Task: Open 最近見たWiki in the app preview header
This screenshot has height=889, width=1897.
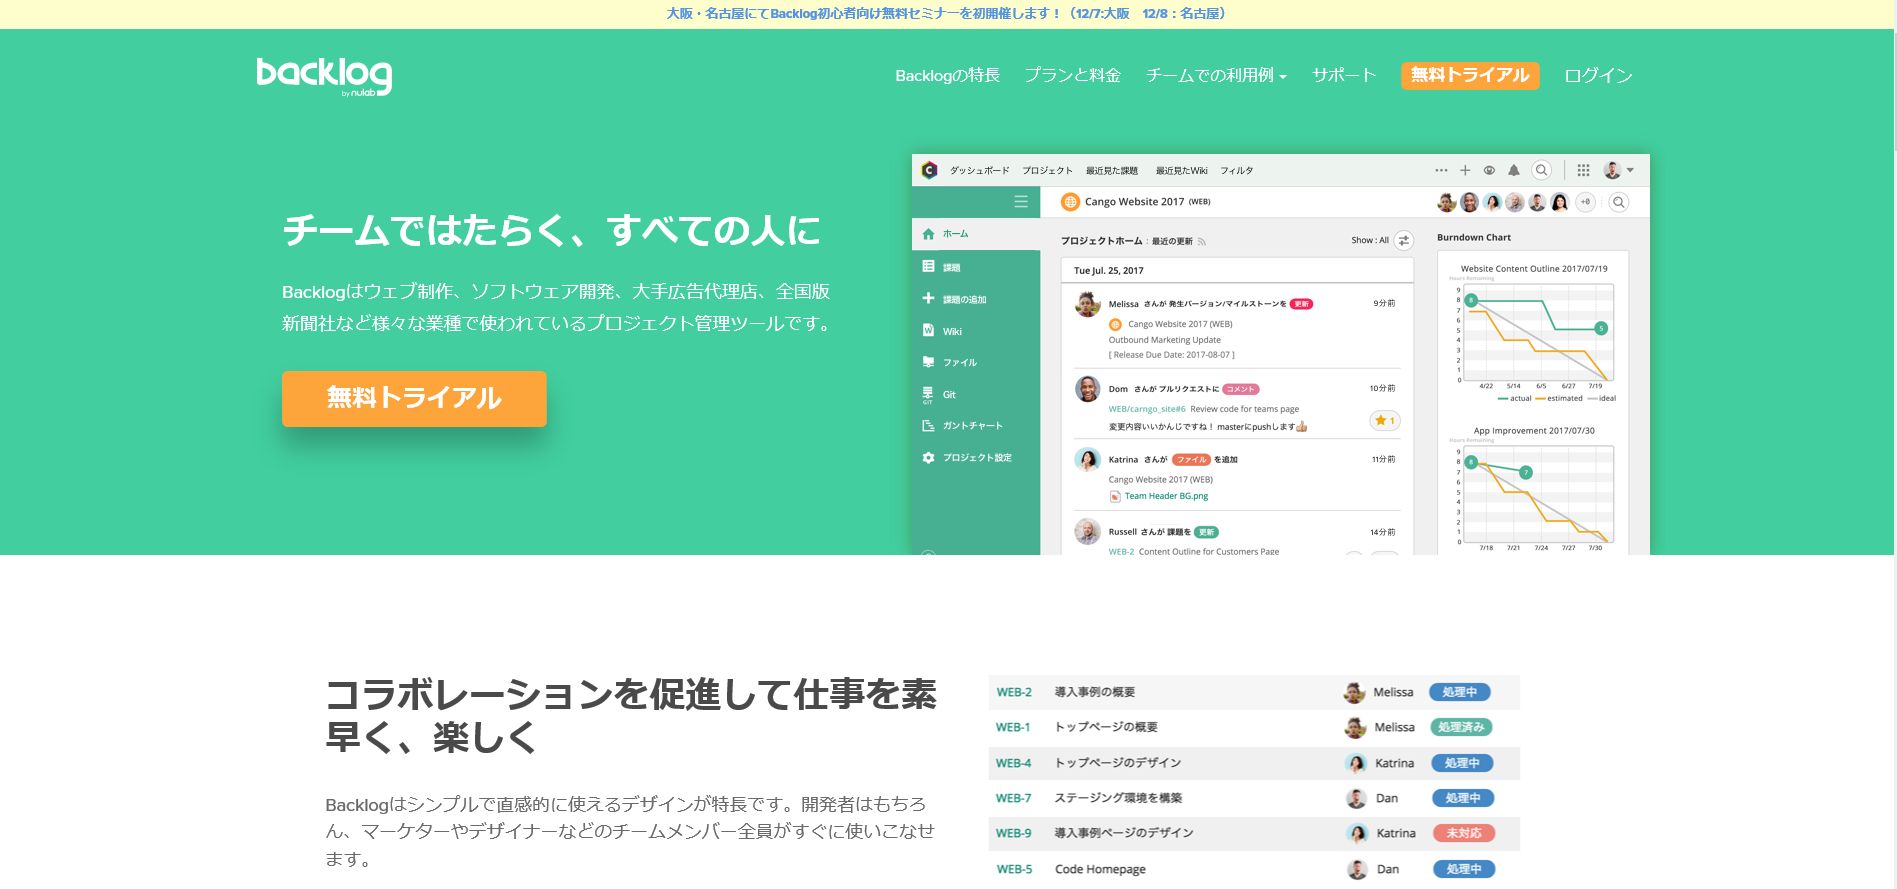Action: pyautogui.click(x=1181, y=171)
